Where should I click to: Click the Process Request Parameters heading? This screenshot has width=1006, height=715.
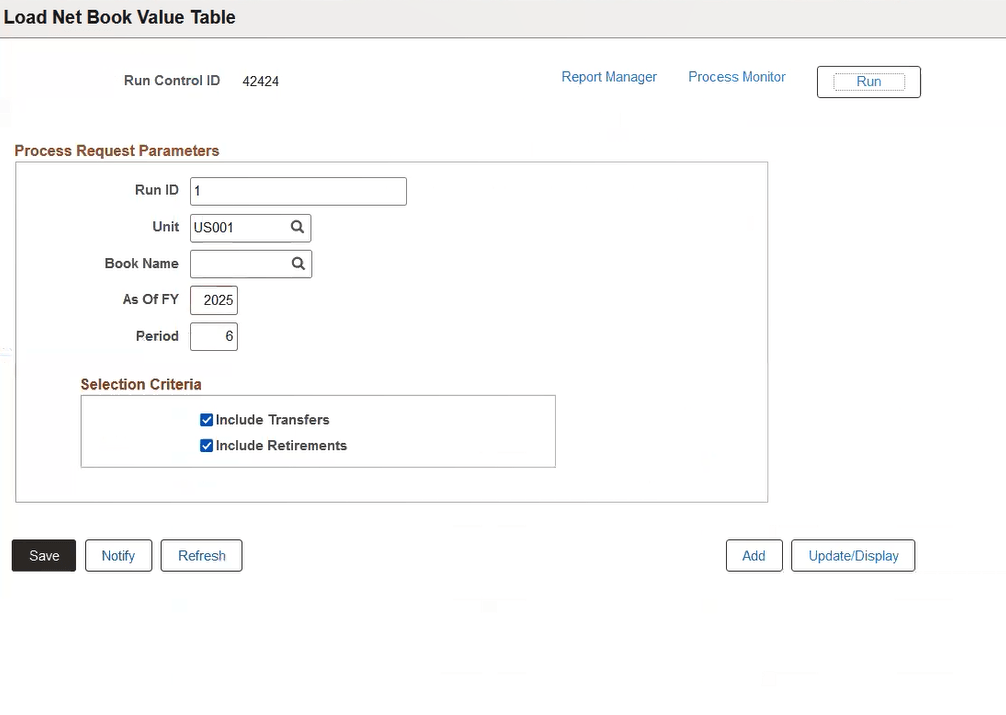(117, 150)
